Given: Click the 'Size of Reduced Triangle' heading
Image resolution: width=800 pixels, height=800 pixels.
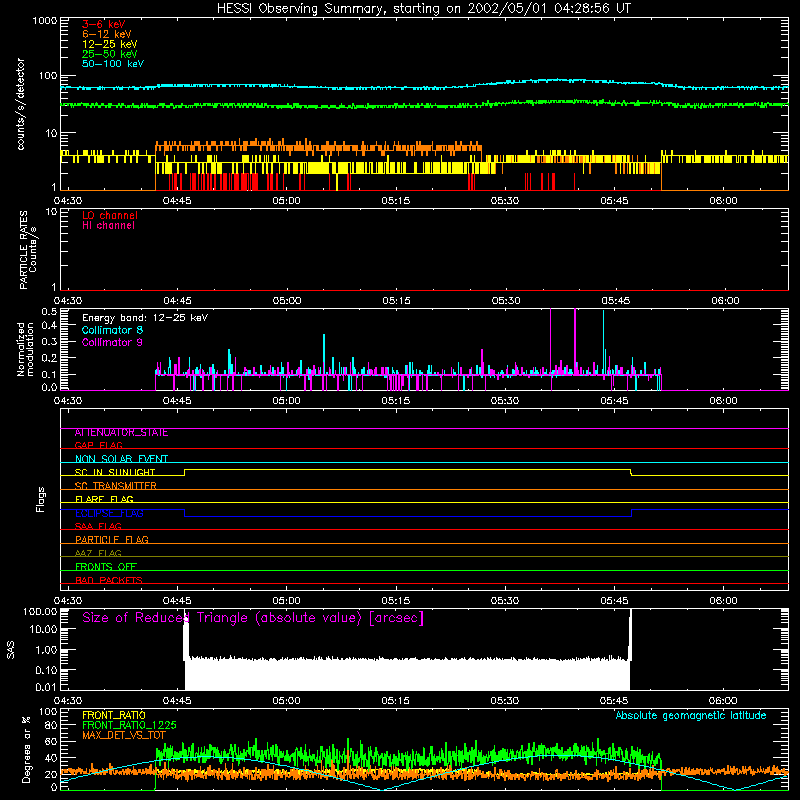Looking at the screenshot, I should pos(253,618).
